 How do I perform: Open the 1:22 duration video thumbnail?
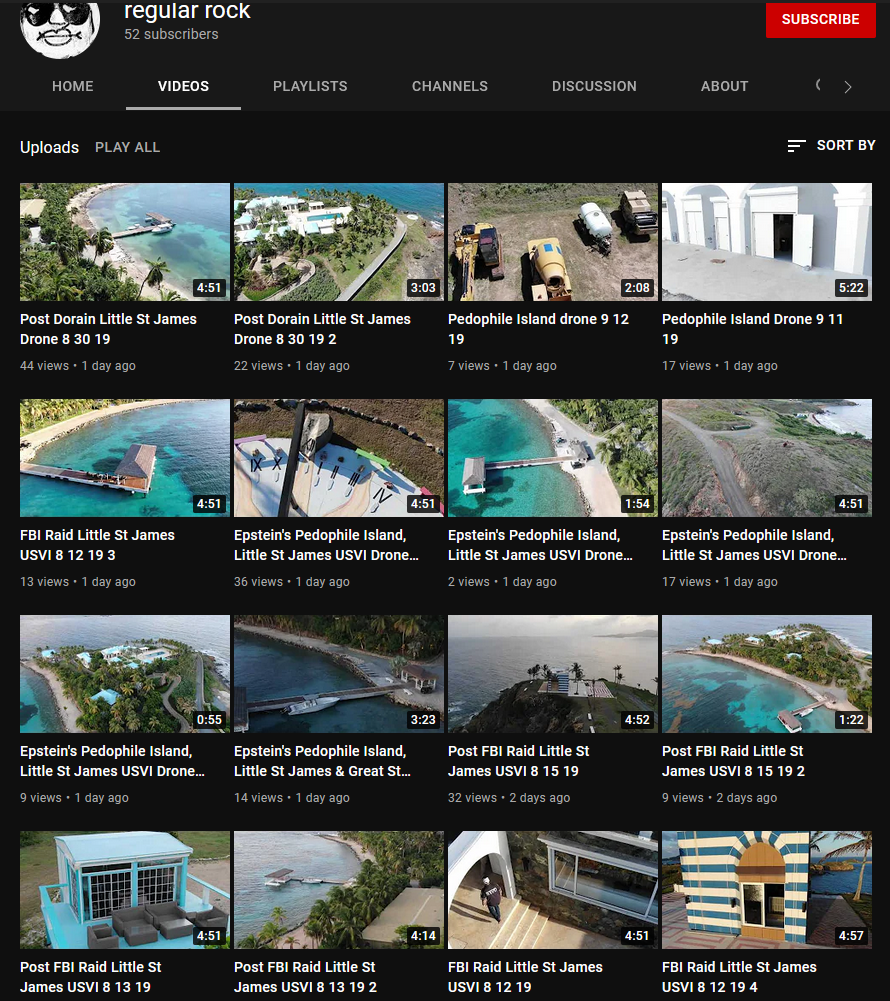pyautogui.click(x=767, y=674)
